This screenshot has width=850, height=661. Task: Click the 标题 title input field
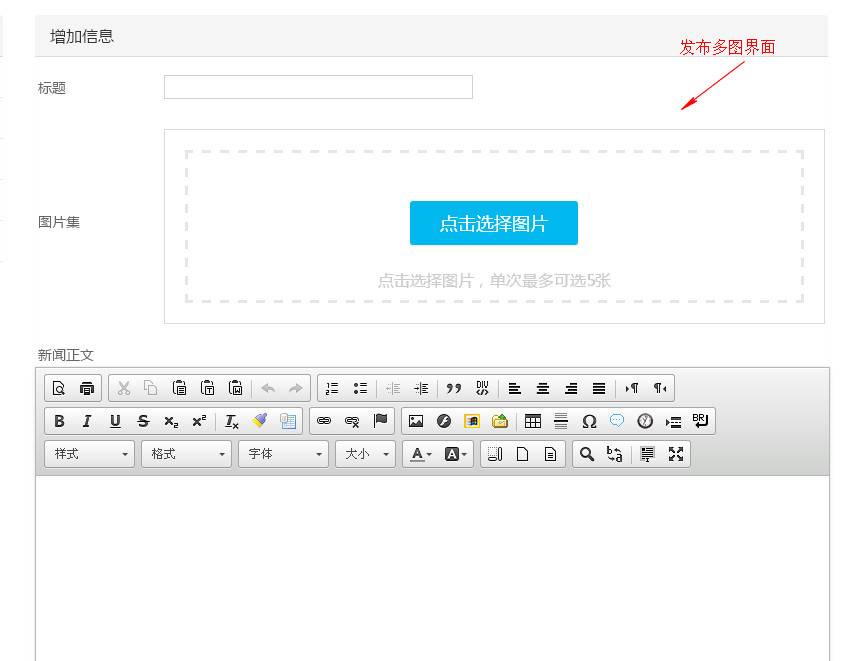[318, 87]
